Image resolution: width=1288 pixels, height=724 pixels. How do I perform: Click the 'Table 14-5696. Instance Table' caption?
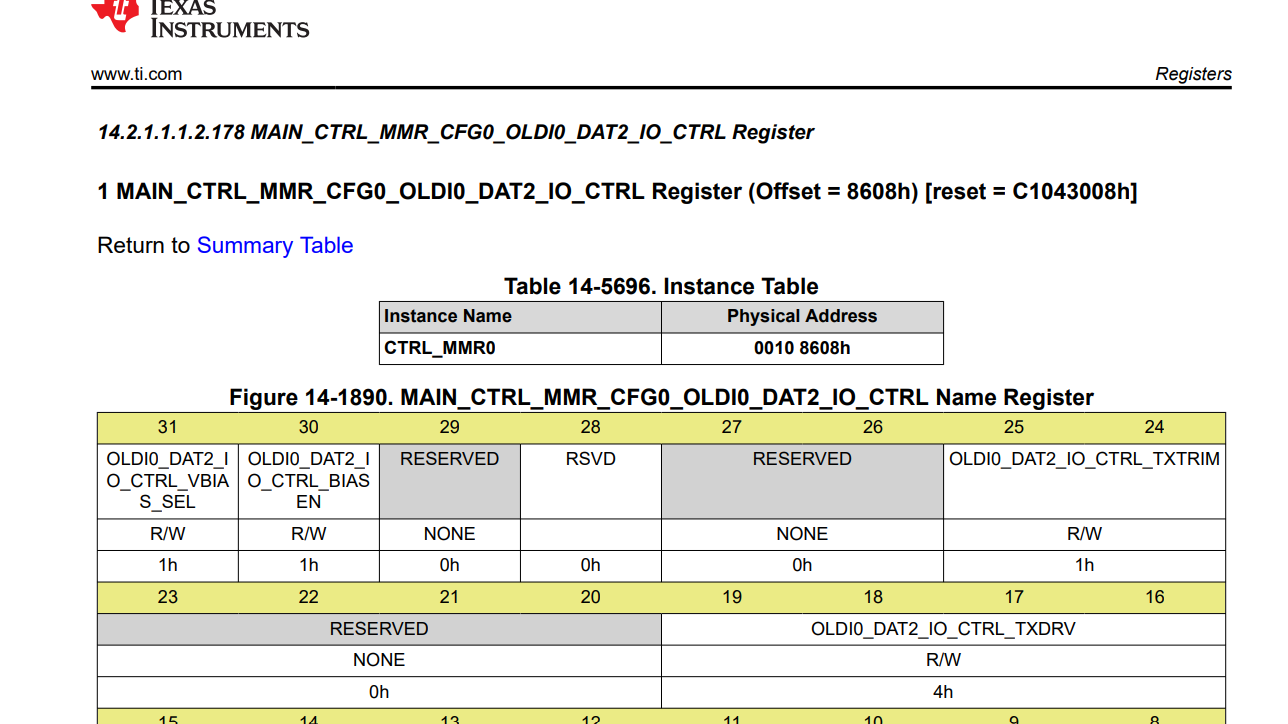[x=661, y=287]
